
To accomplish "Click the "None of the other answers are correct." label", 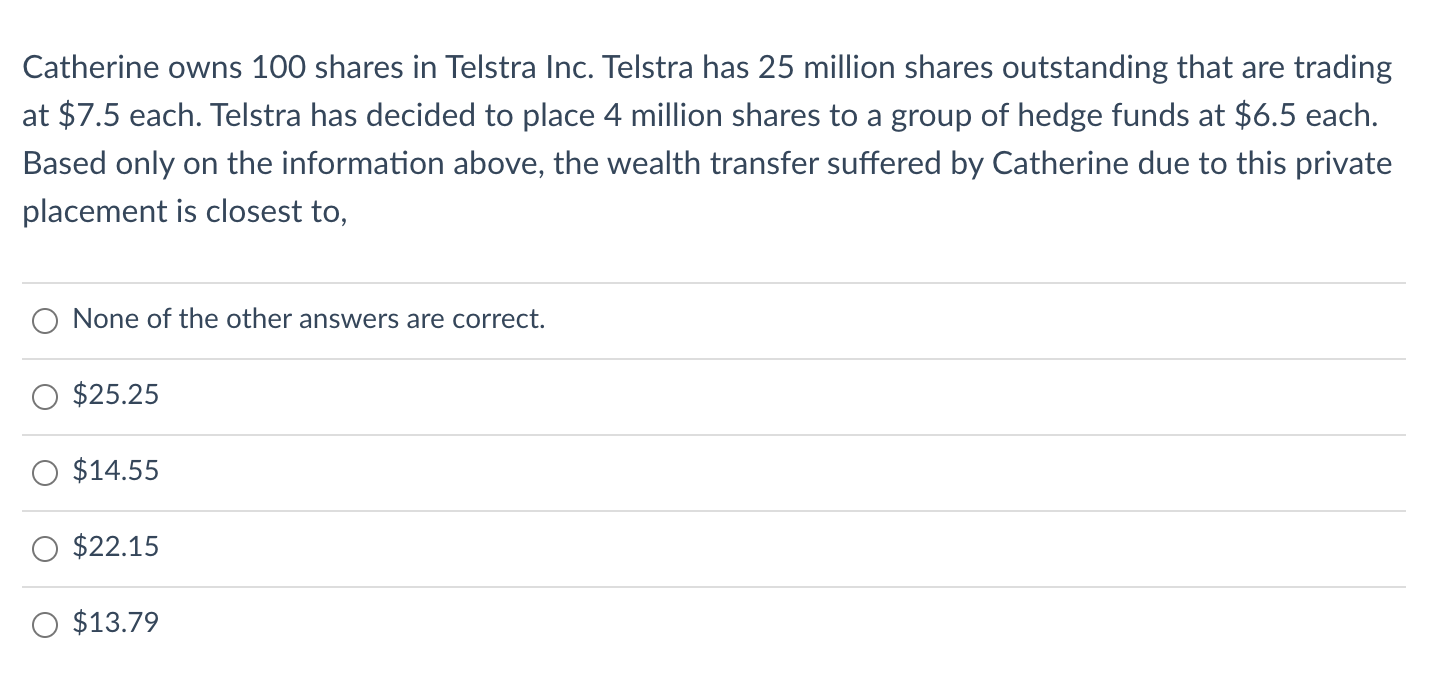I will (x=309, y=320).
